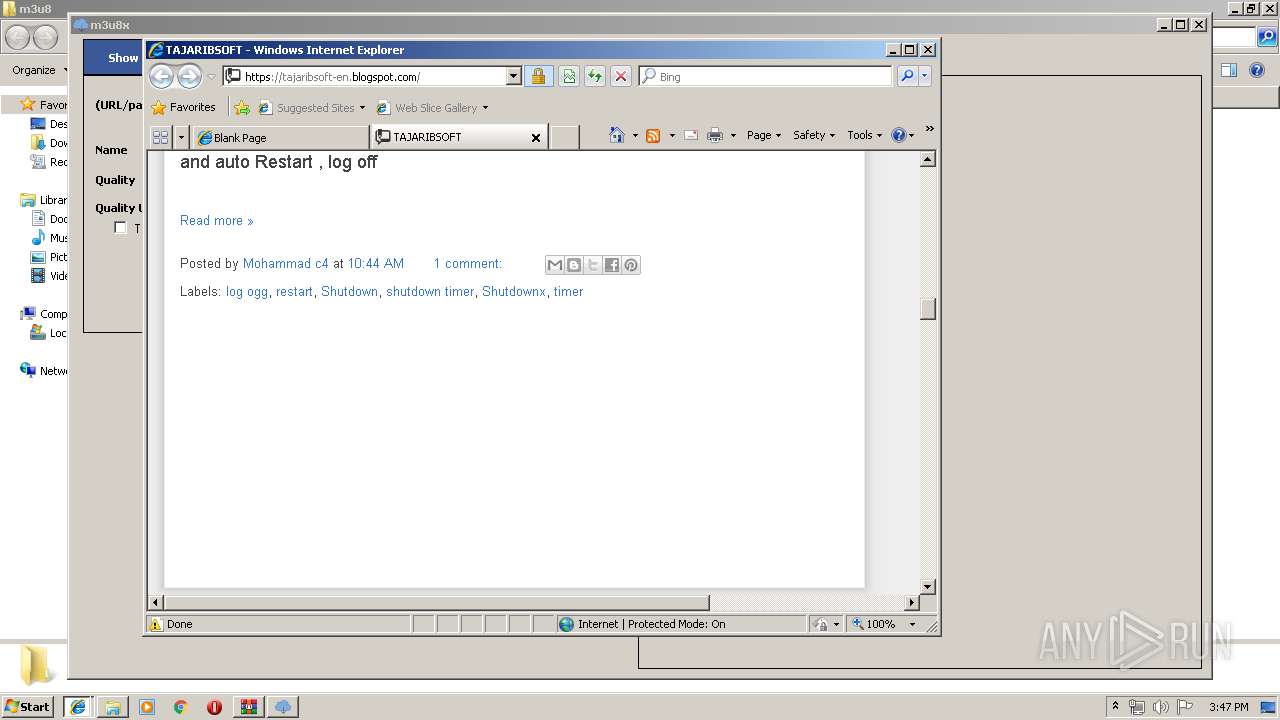Stop loading with the red X icon
Image resolution: width=1280 pixels, height=720 pixels.
(621, 76)
